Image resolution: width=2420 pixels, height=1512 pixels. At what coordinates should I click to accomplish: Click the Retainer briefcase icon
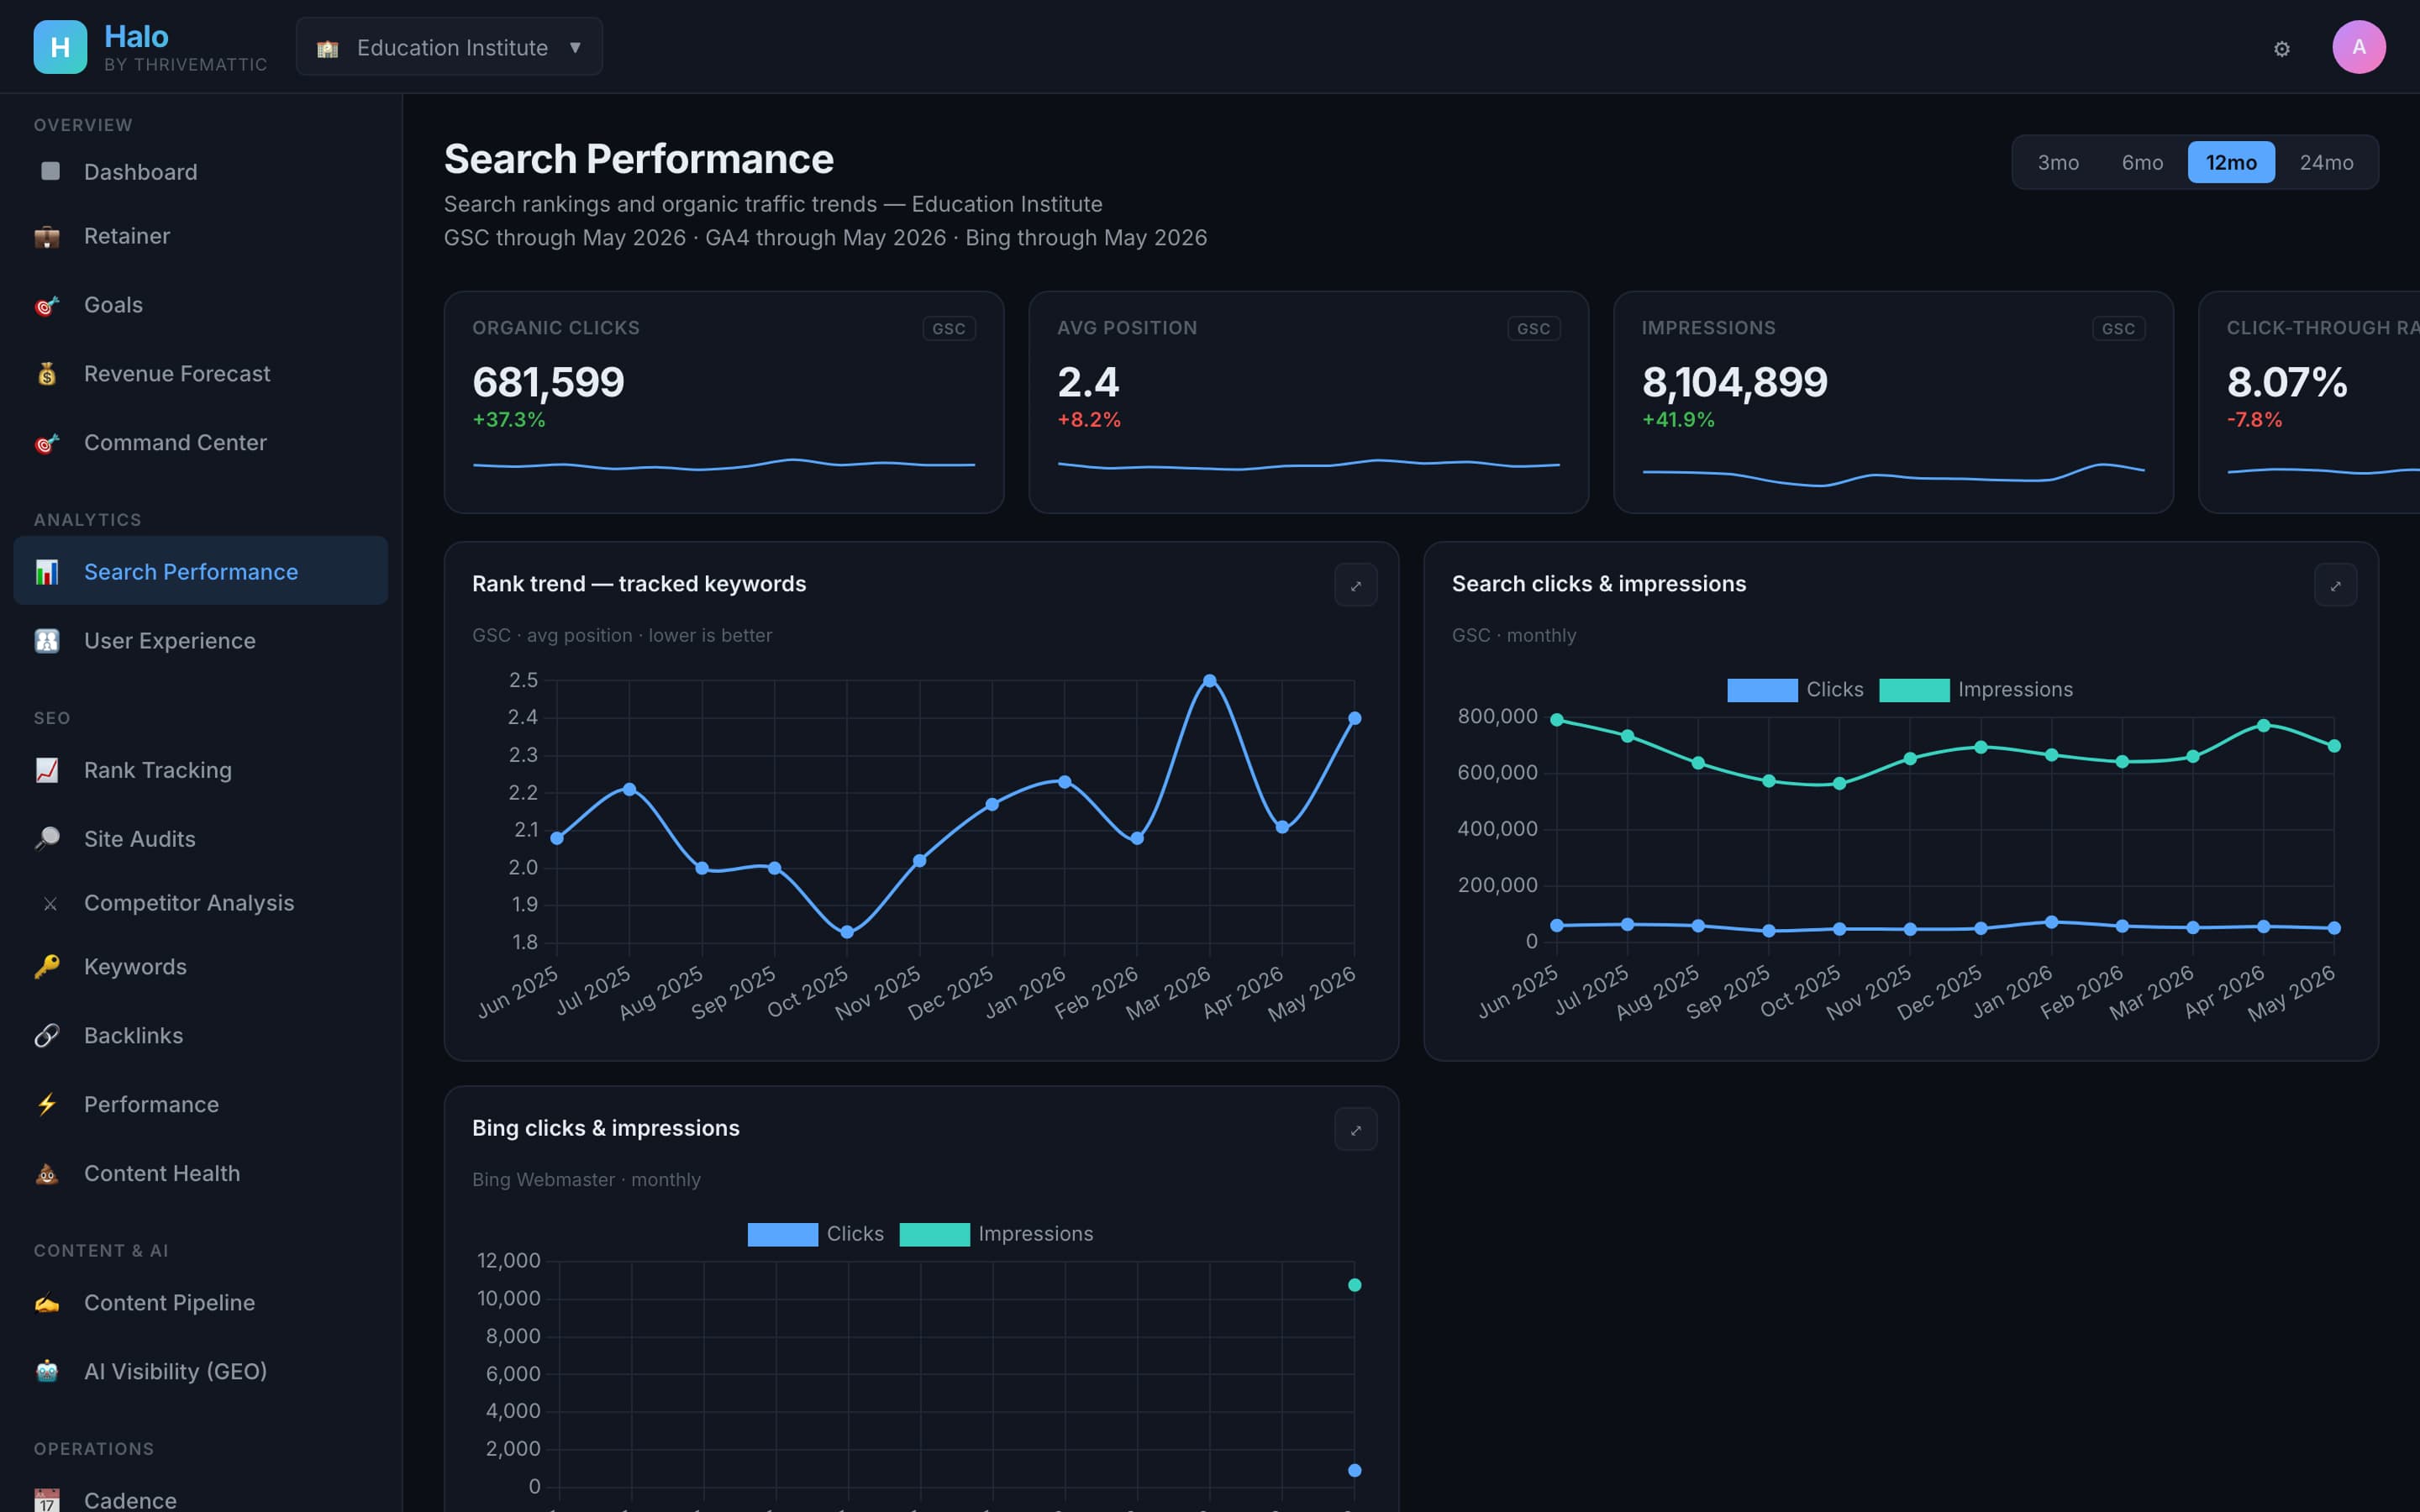click(47, 236)
